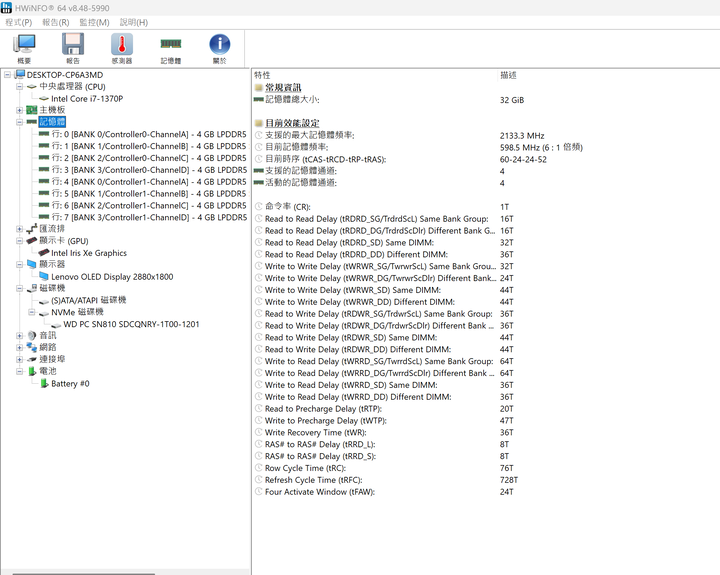Select Intel Iris Xe Graphics GPU item
The image size is (720, 575).
[x=89, y=253]
